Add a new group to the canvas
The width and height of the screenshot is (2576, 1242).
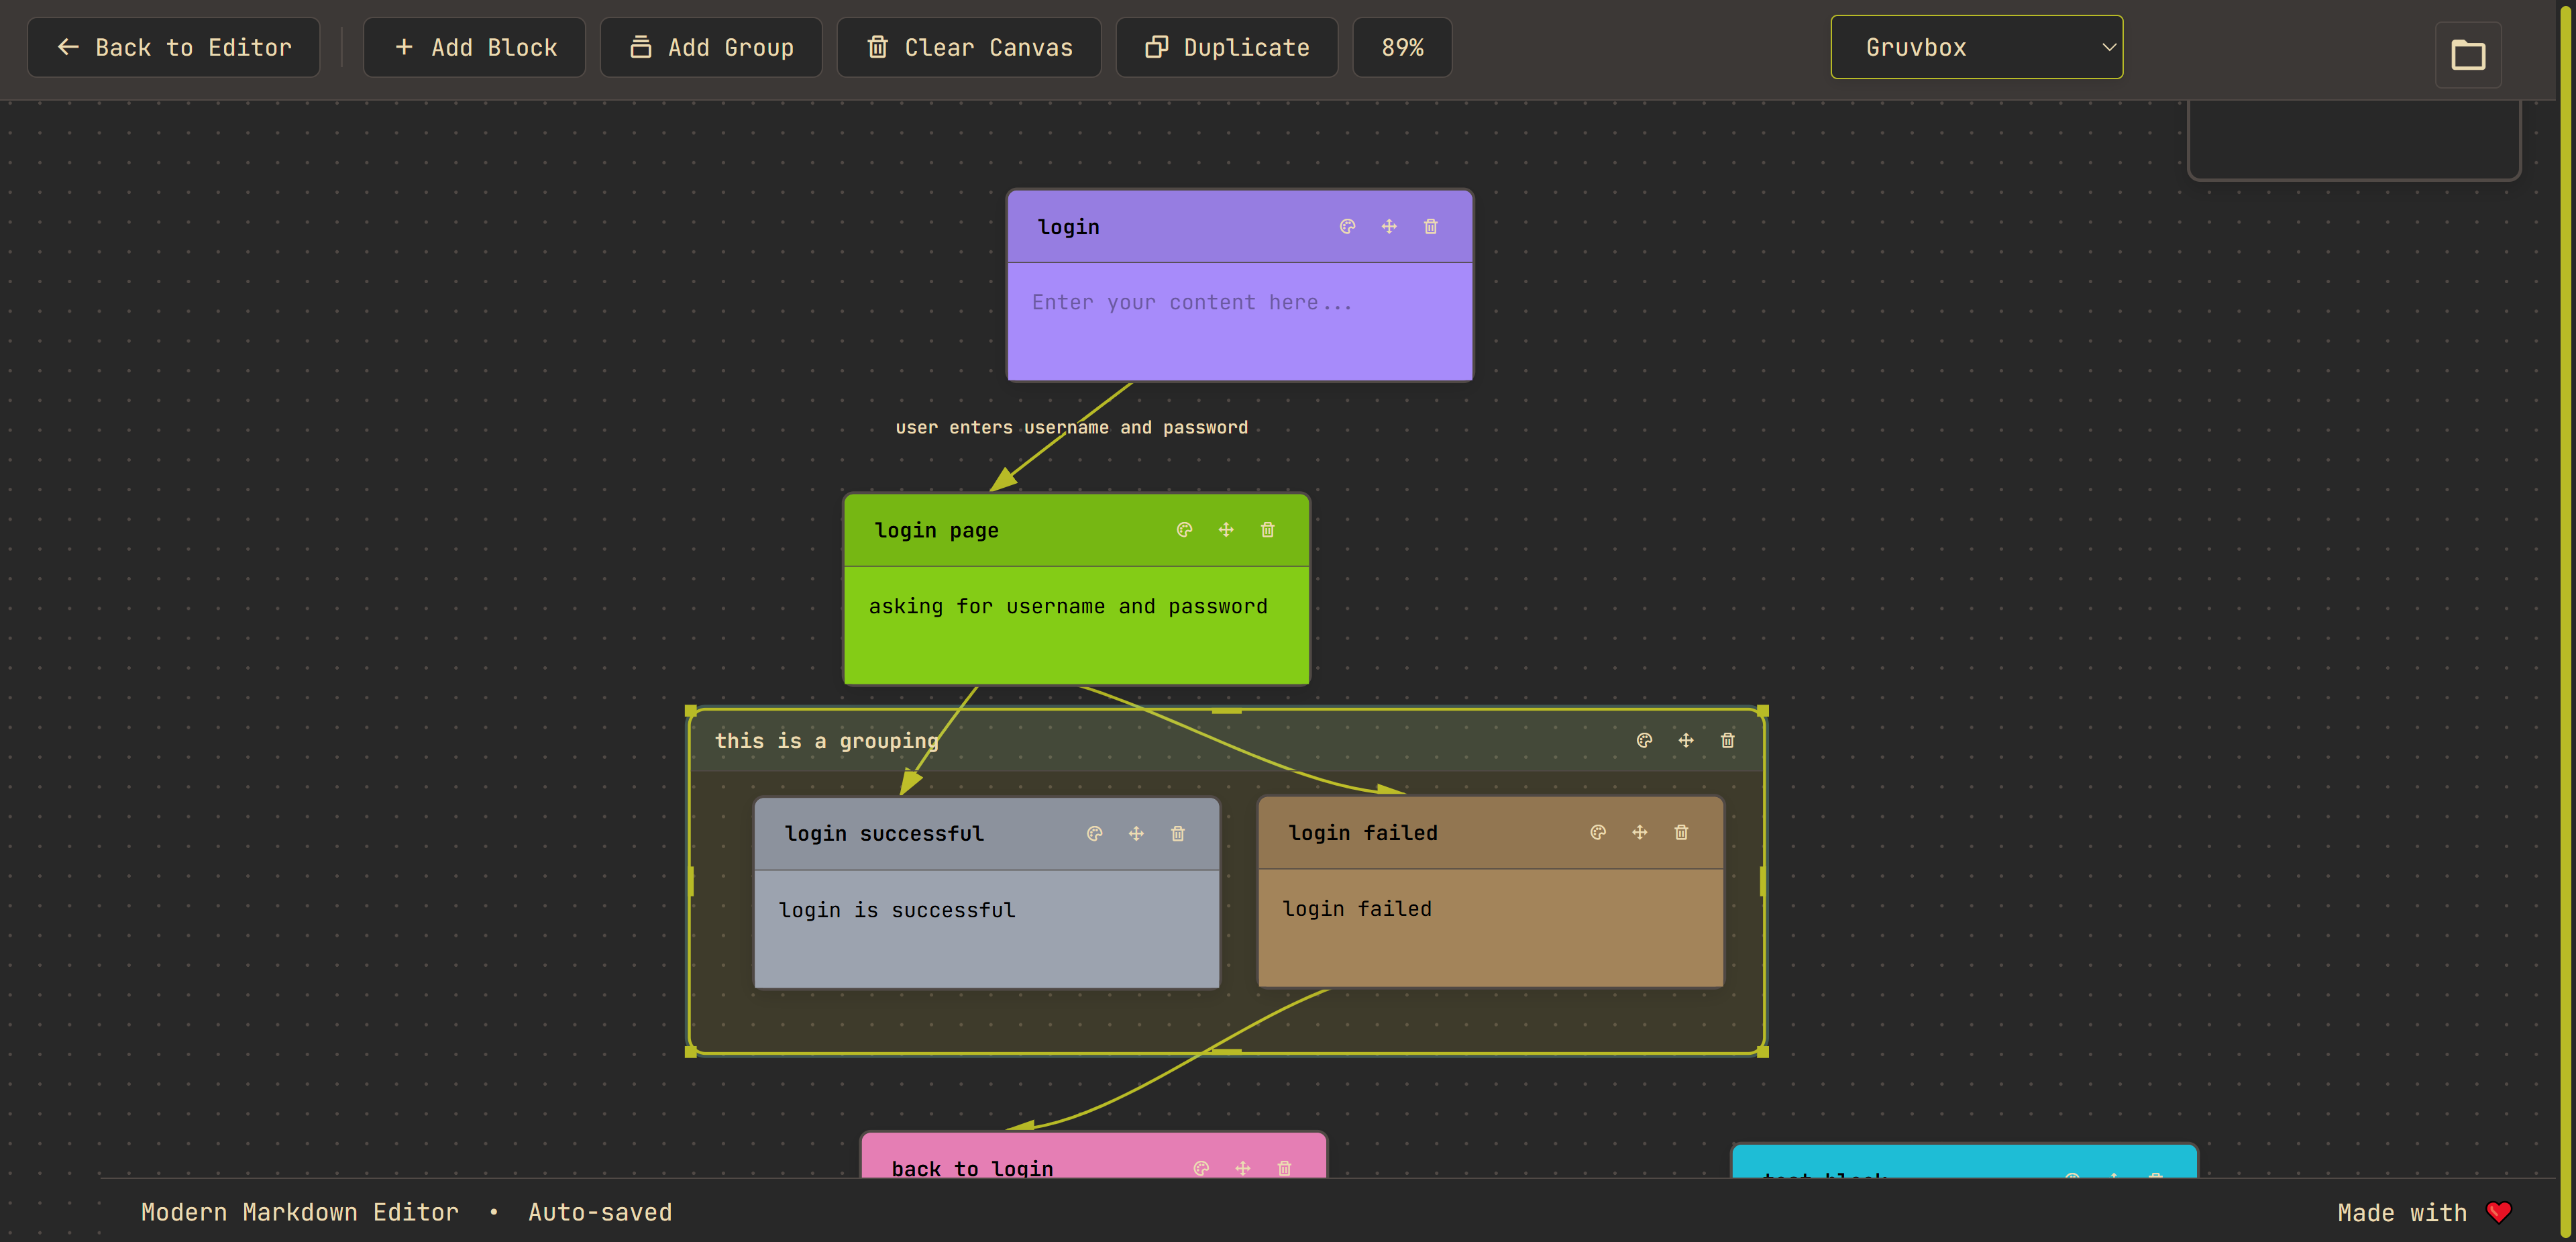click(x=710, y=46)
